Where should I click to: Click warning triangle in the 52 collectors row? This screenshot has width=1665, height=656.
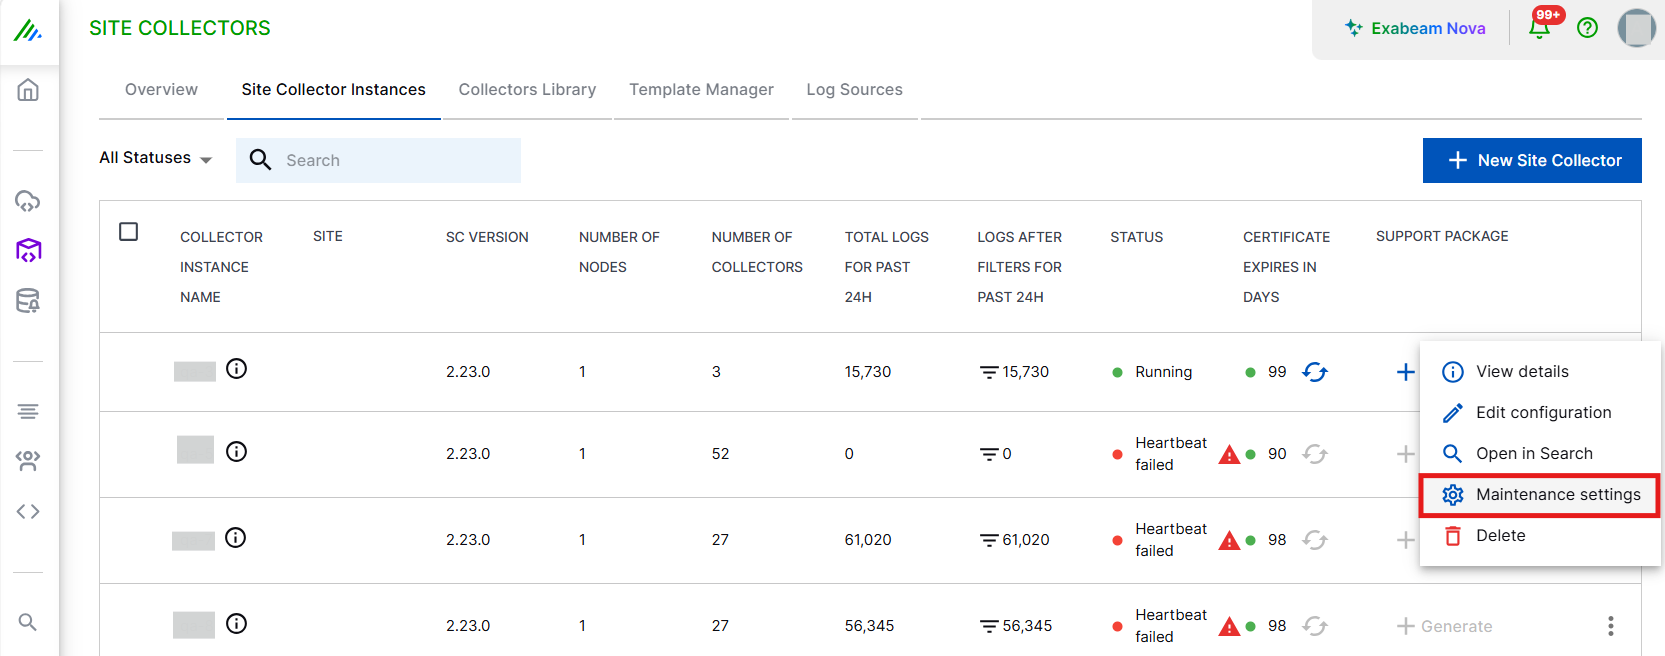(1229, 455)
